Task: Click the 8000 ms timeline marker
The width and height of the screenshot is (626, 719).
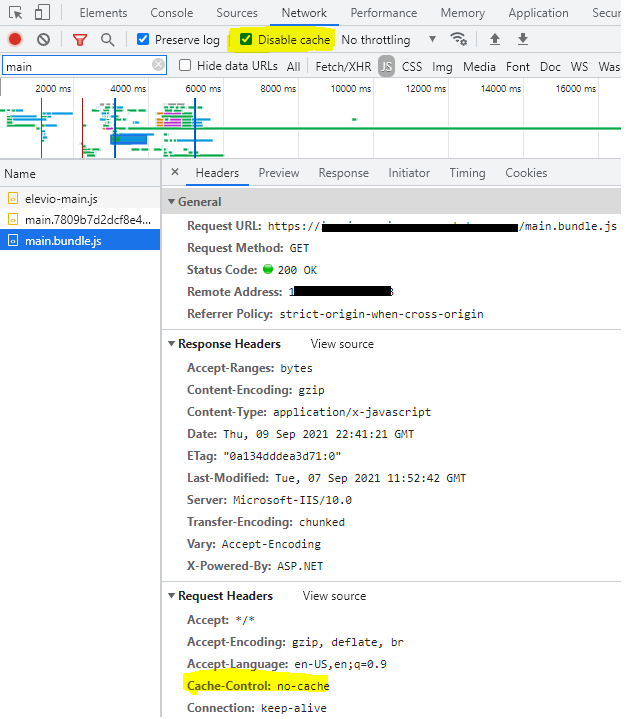Action: [278, 88]
